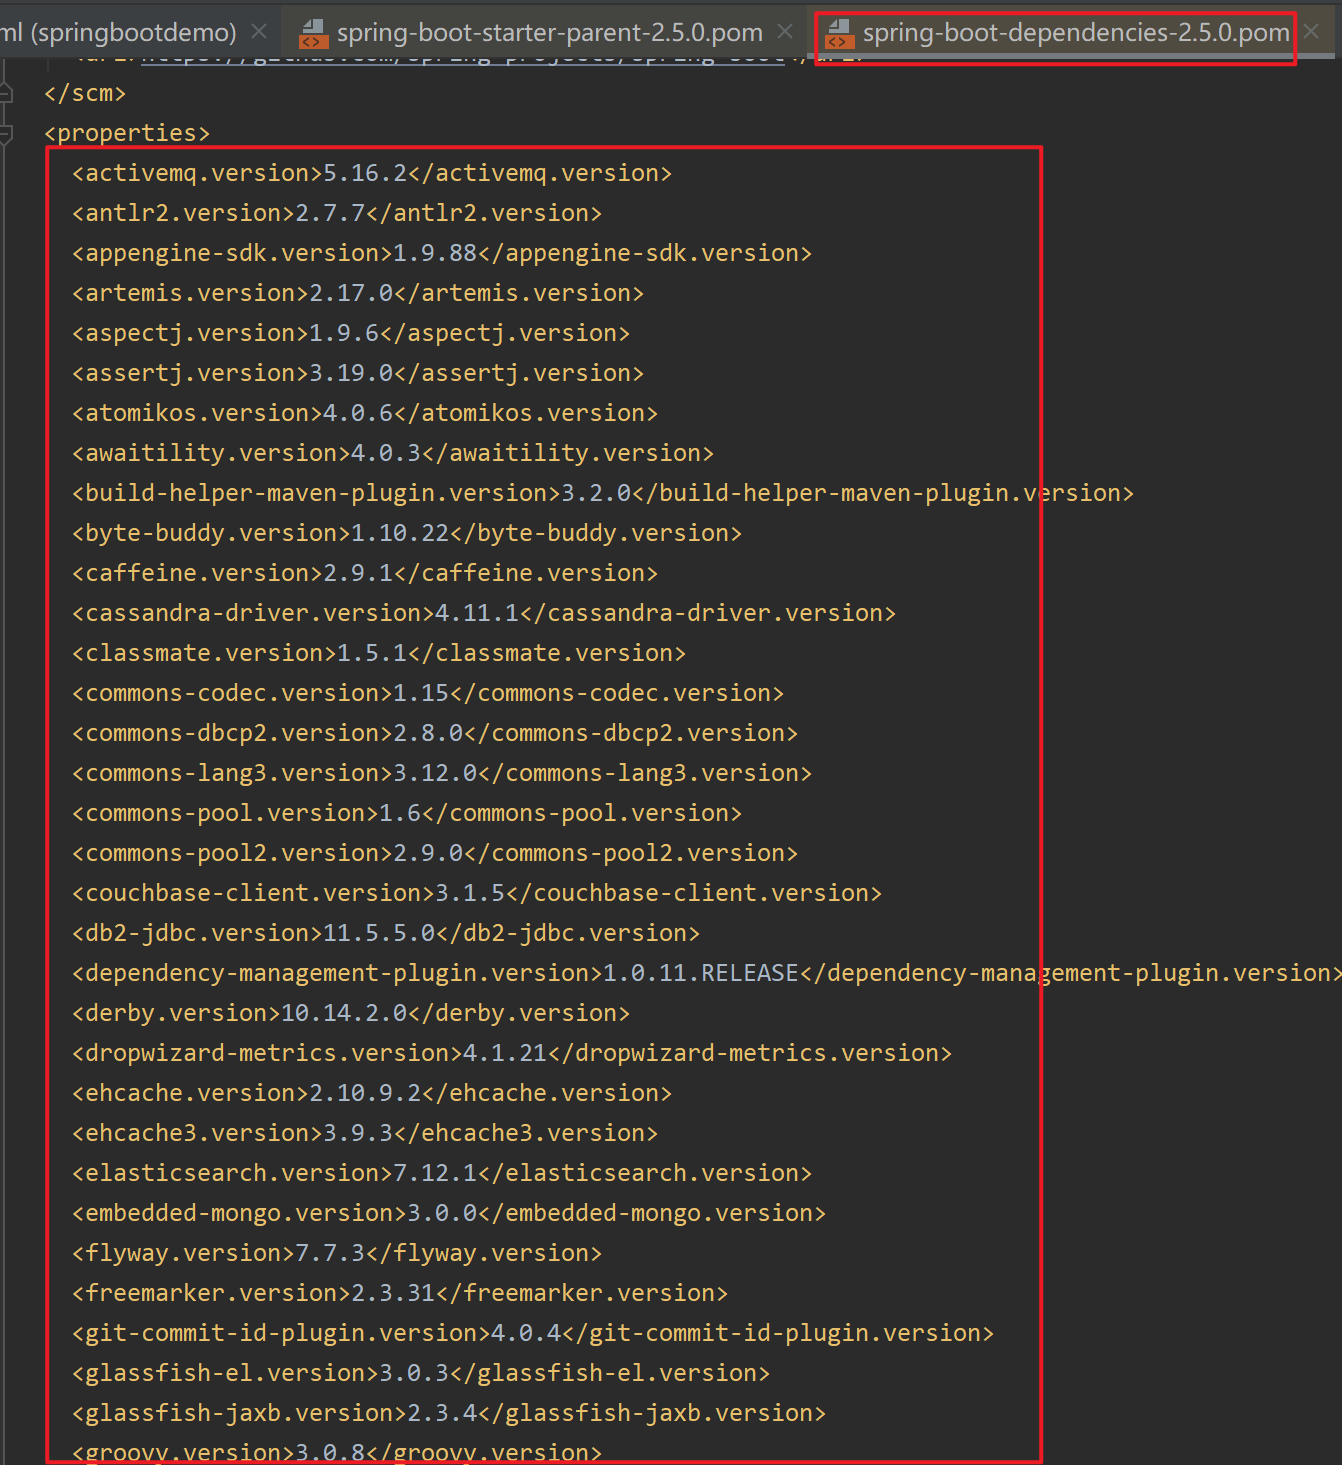
Task: Click the cassandra-driver.version 4.11.1 line
Action: (x=484, y=613)
